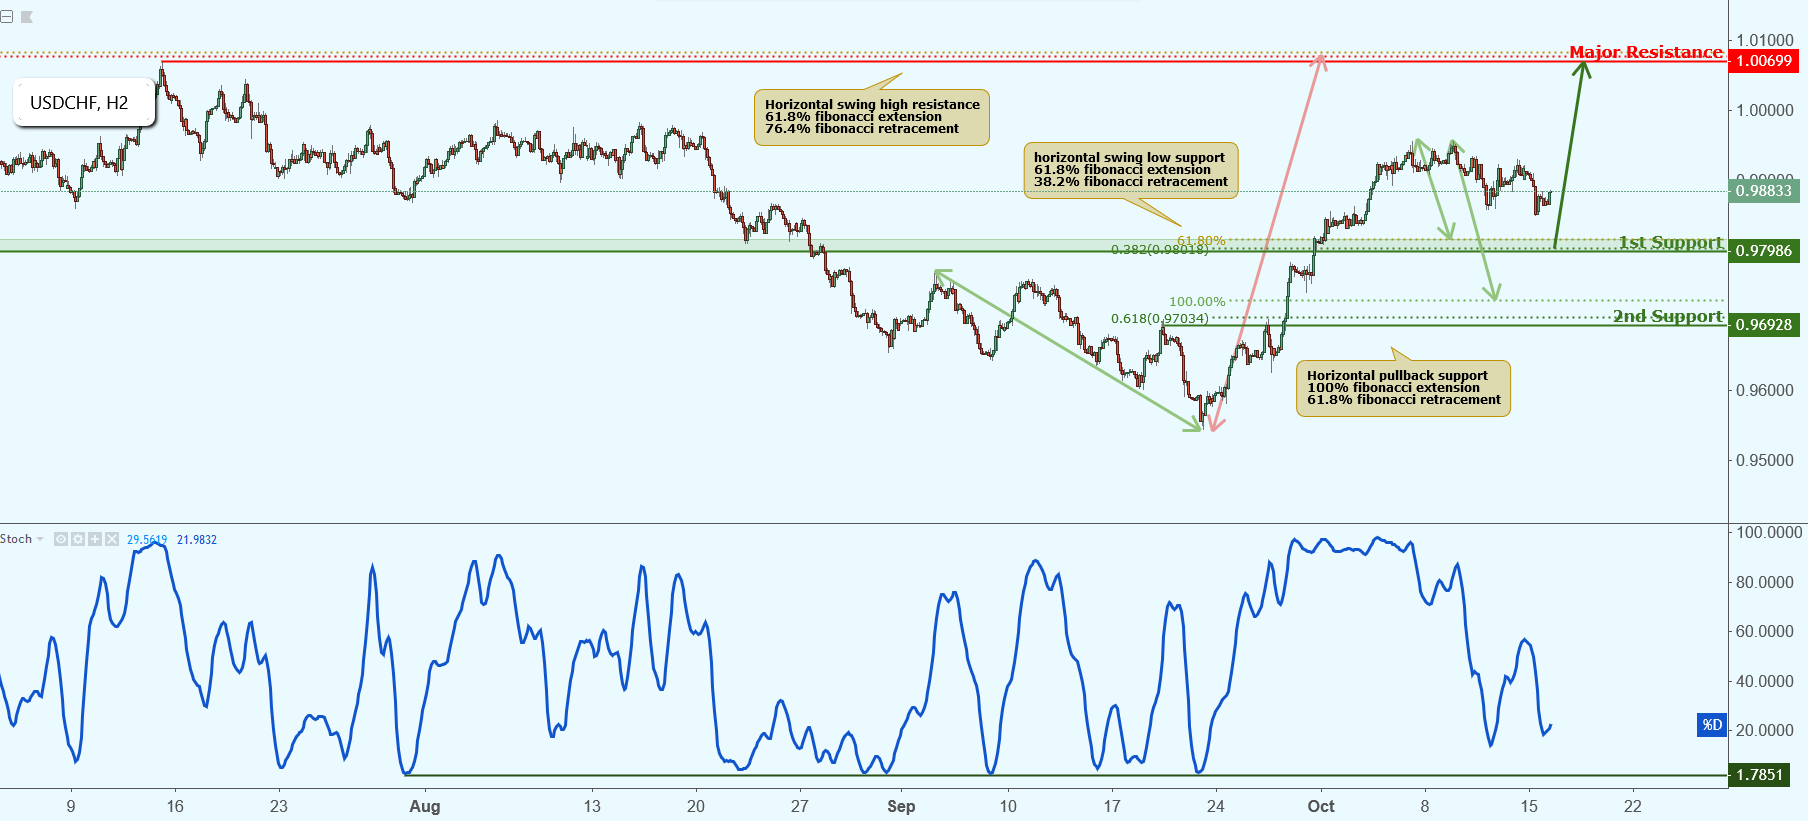Click the 22 date label on the time axis
The image size is (1808, 821).
coord(1632,806)
